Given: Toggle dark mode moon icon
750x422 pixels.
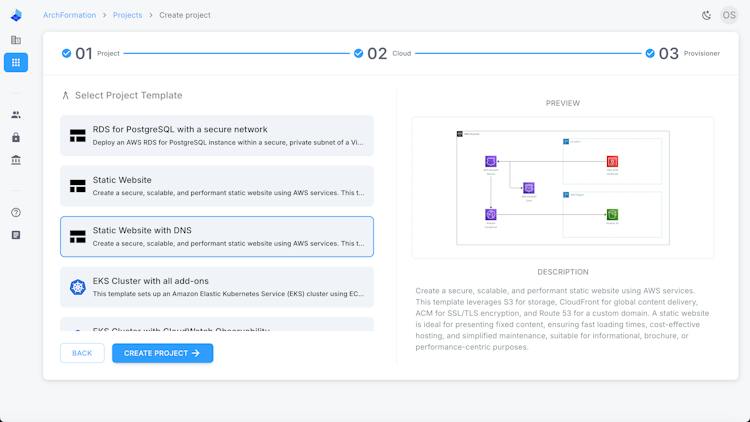Looking at the screenshot, I should (706, 15).
